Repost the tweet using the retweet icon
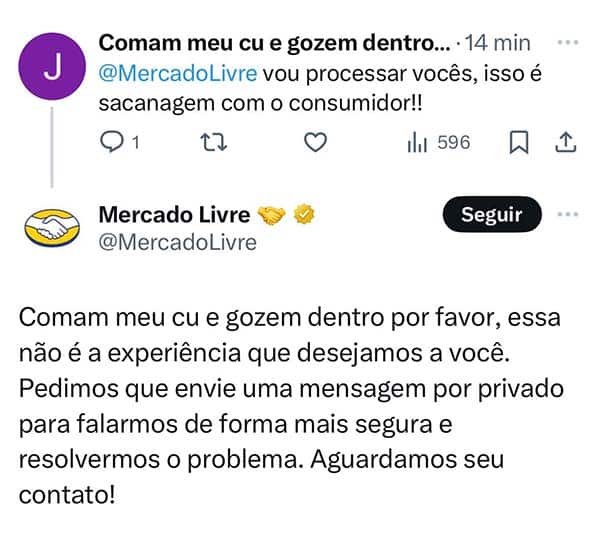The image size is (600, 540). tap(213, 143)
